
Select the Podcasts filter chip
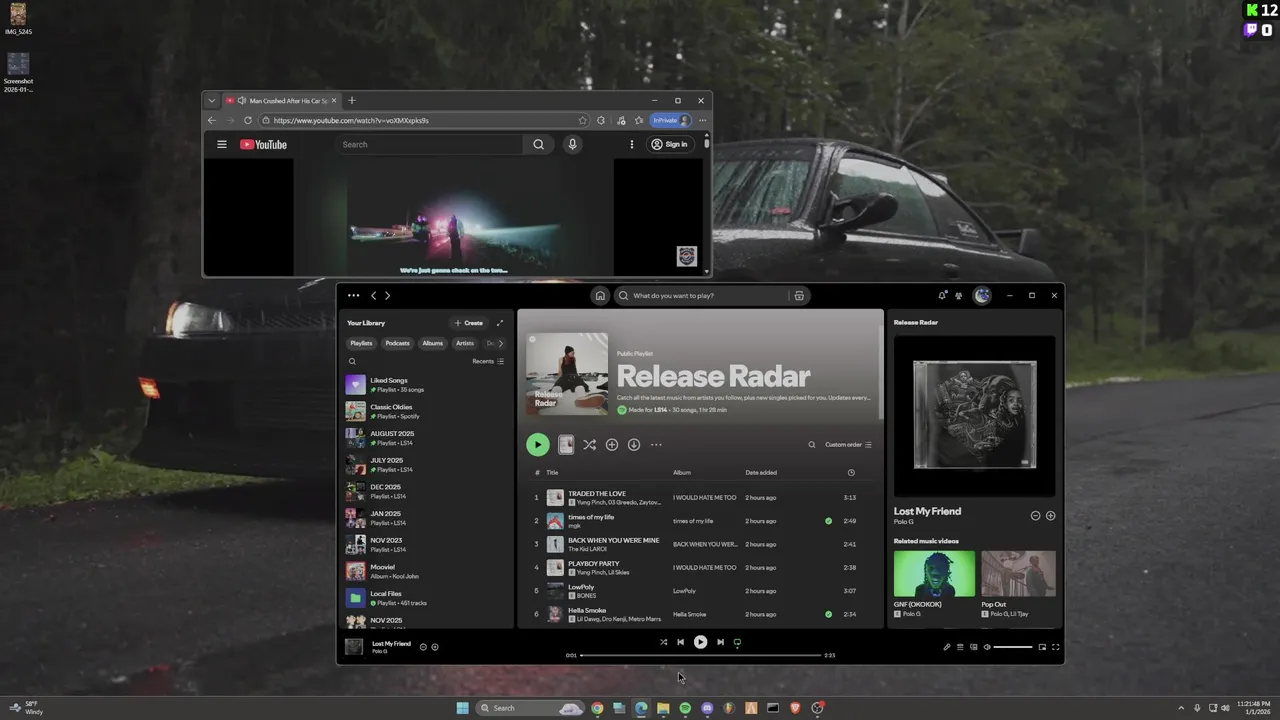398,343
